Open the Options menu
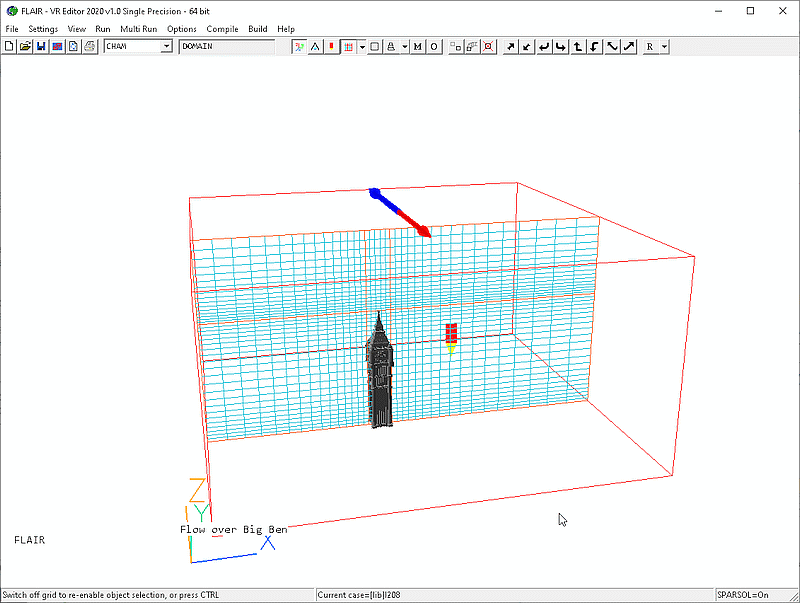Viewport: 800px width, 603px height. pos(182,29)
